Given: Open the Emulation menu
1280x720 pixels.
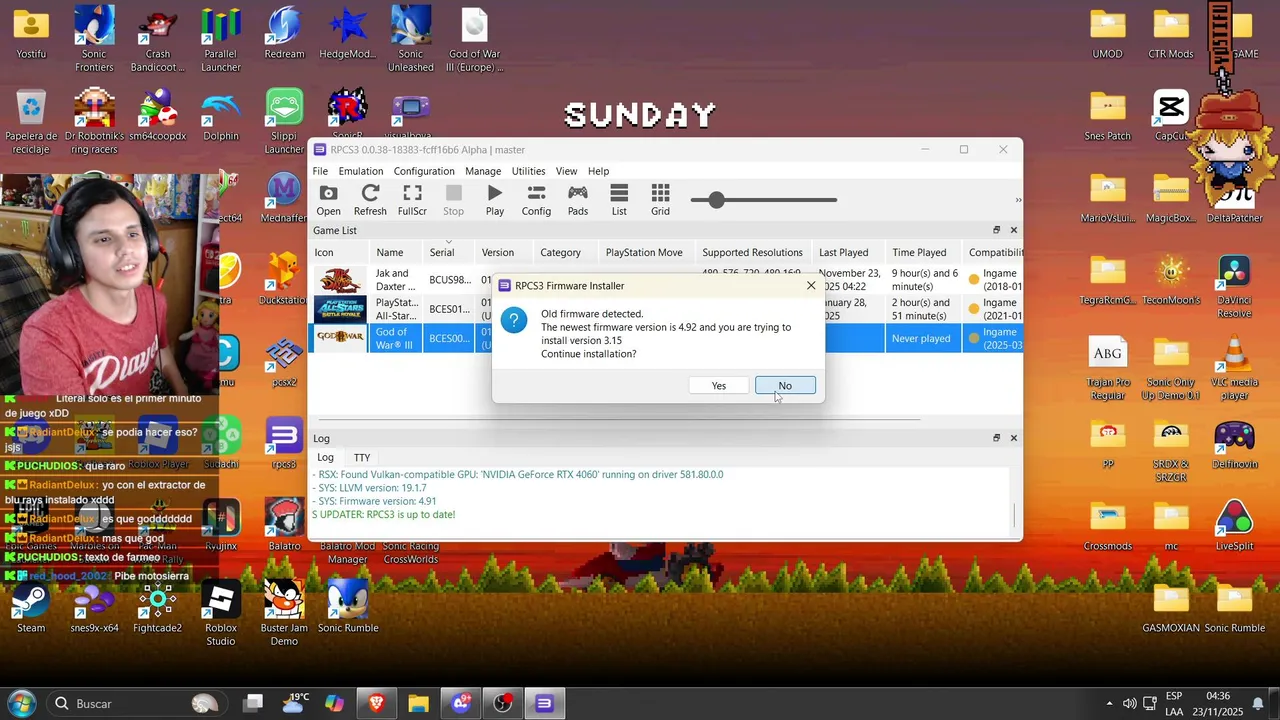Looking at the screenshot, I should click(x=361, y=171).
